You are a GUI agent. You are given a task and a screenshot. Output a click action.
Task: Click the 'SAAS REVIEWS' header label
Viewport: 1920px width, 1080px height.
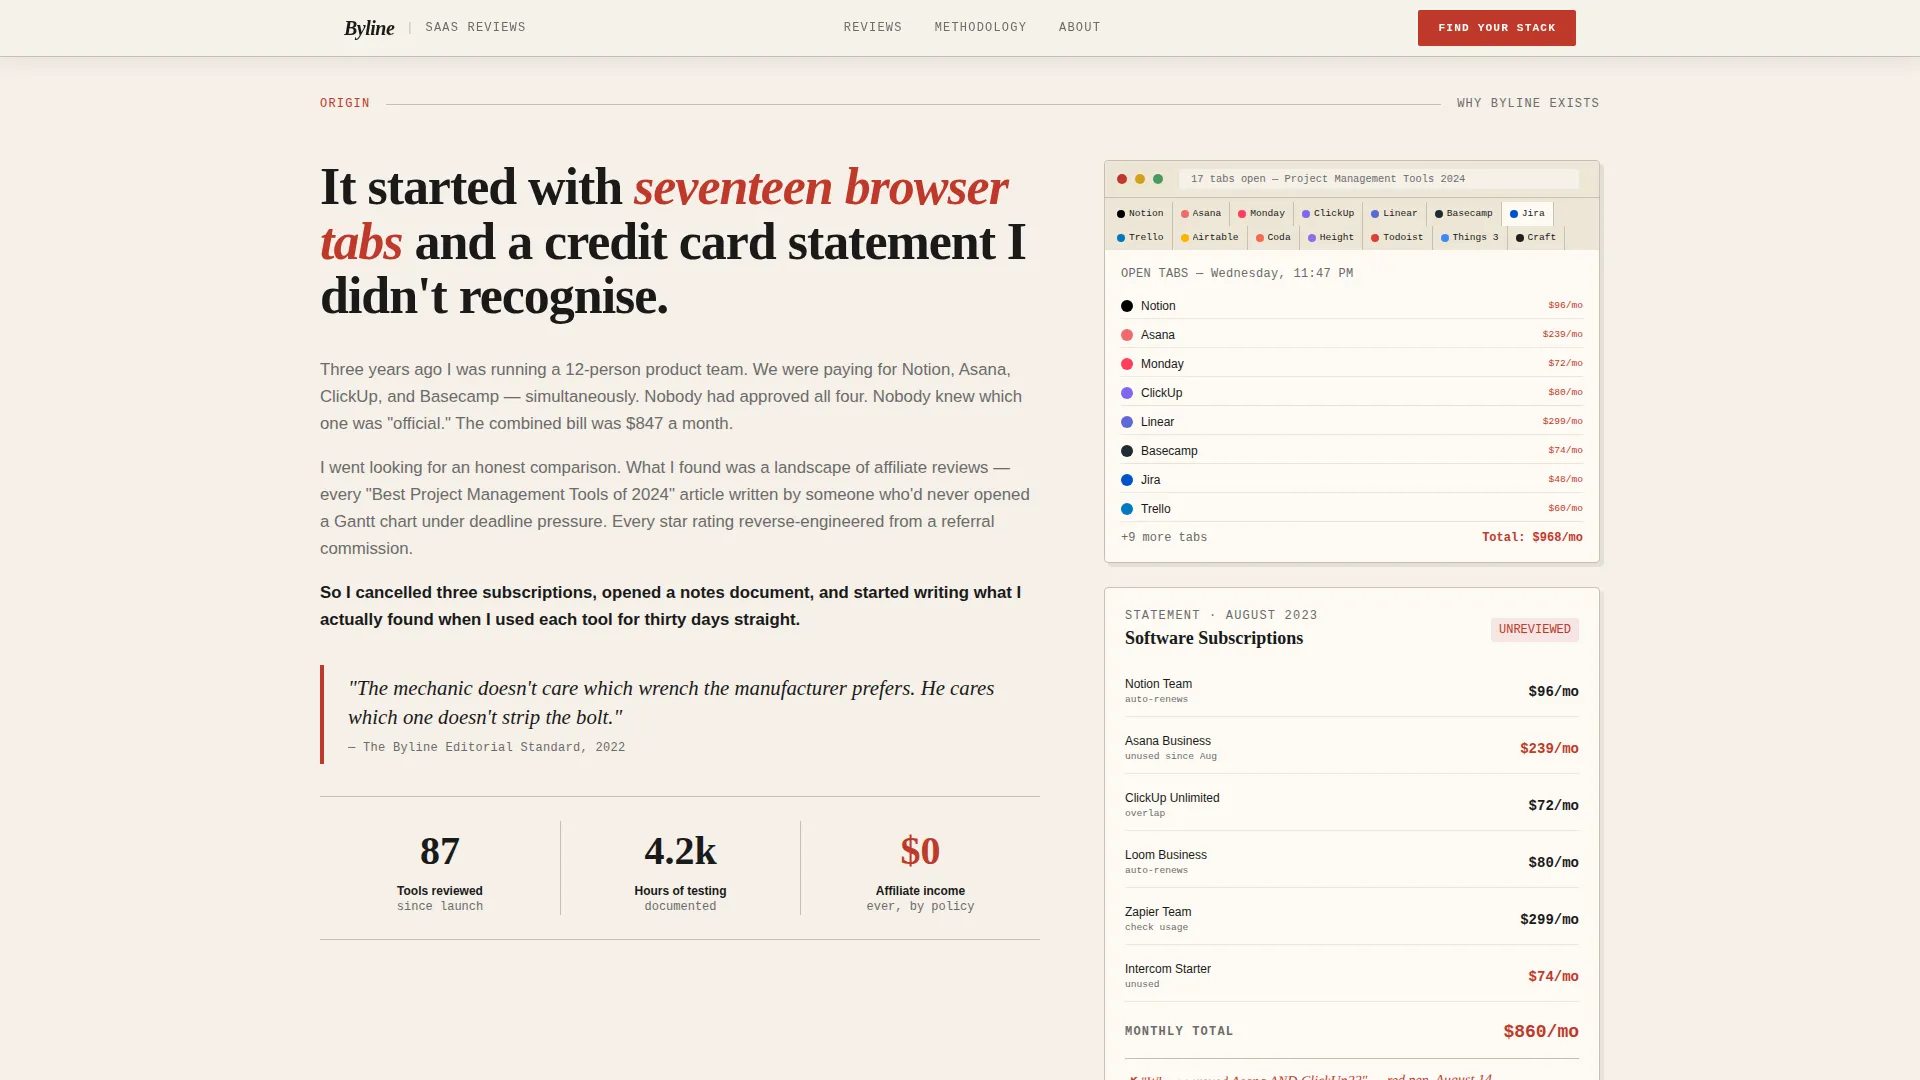coord(475,27)
